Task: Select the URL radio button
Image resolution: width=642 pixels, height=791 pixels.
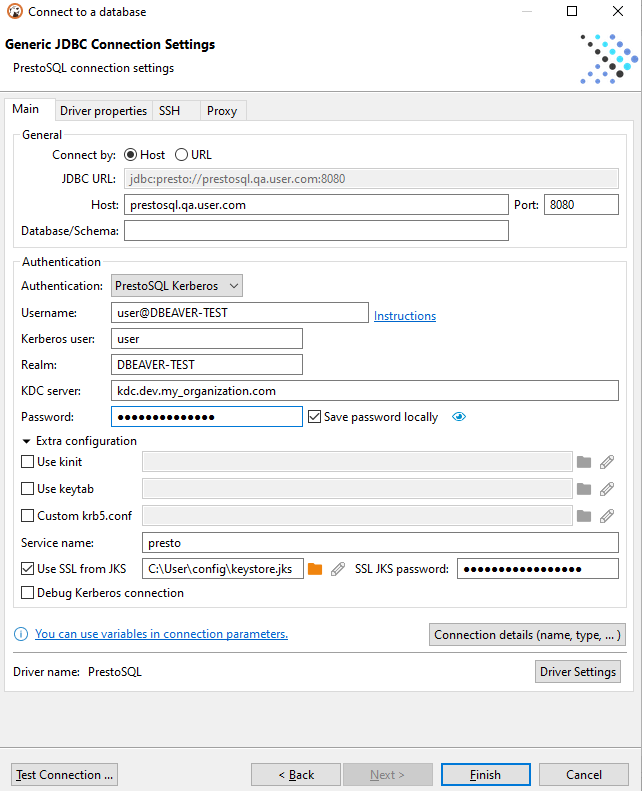Action: tap(181, 155)
